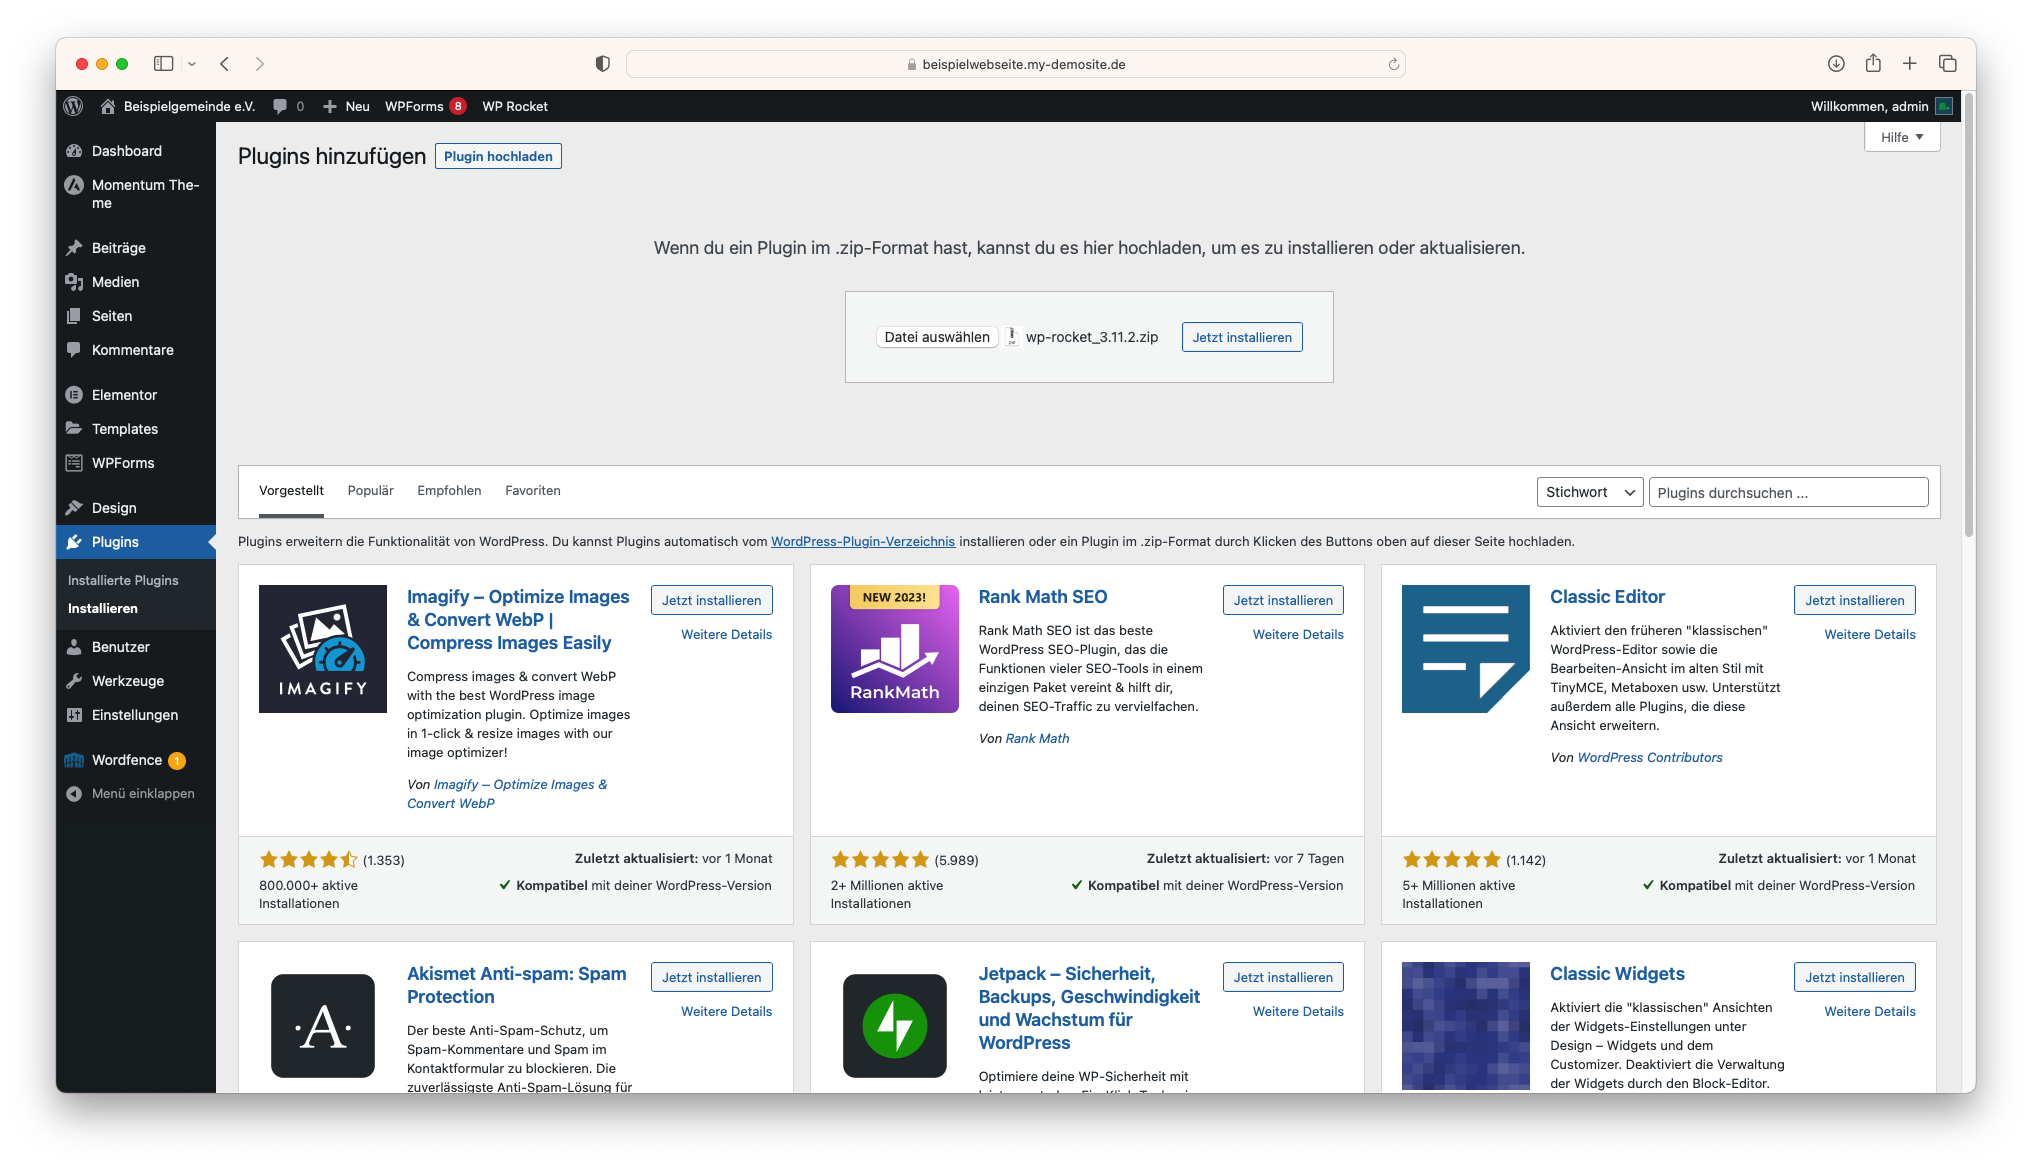2032x1167 pixels.
Task: Open the Stichwort search type dropdown
Action: point(1590,492)
